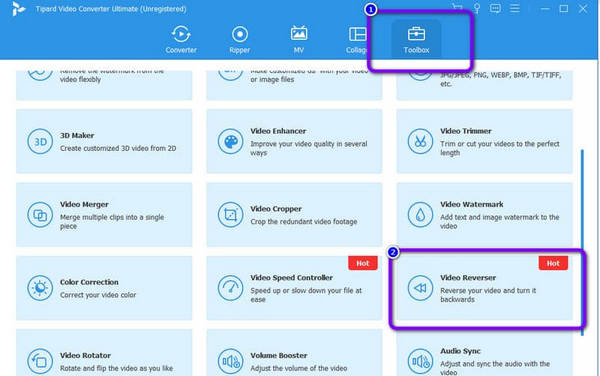Screen dimensions: 600x376
Task: Click the vertical scrollbar on the right
Action: pos(582,243)
